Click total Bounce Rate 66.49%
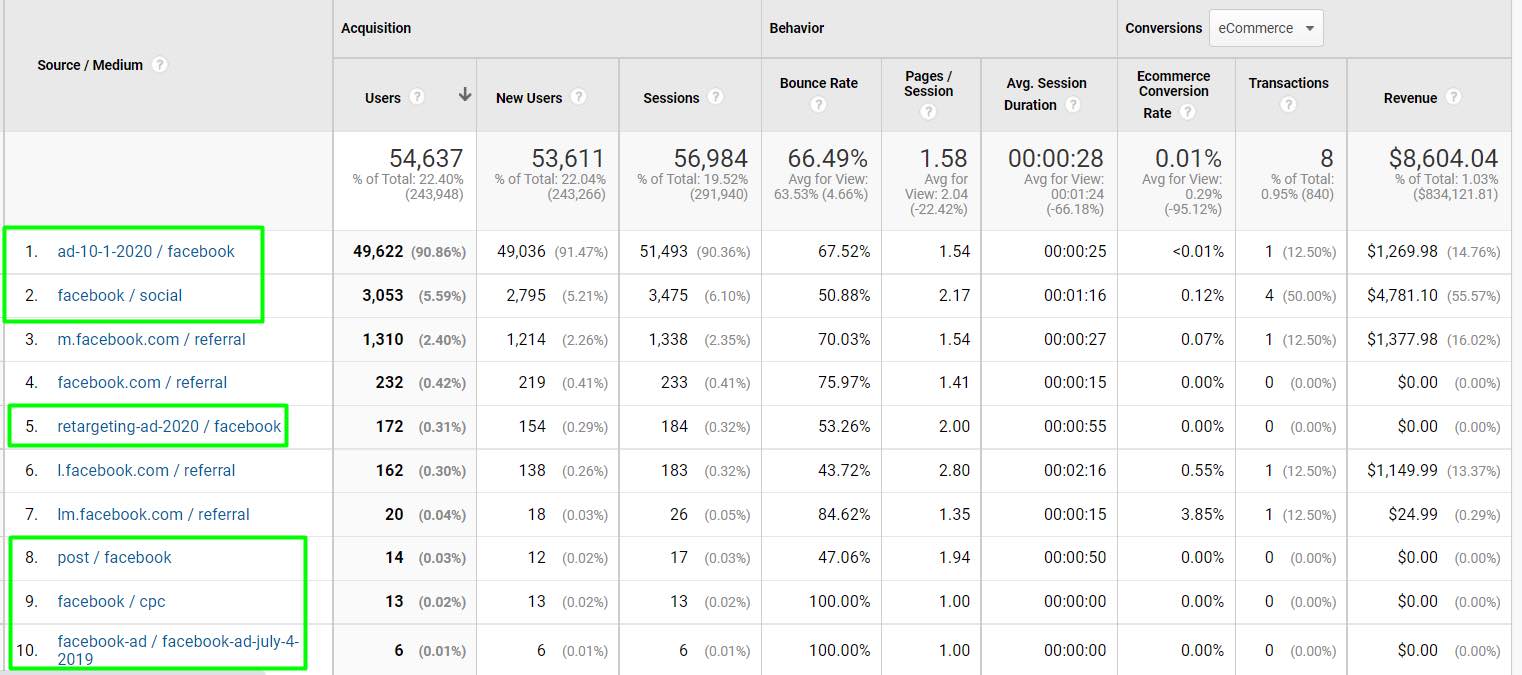Image resolution: width=1522 pixels, height=675 pixels. [x=827, y=158]
